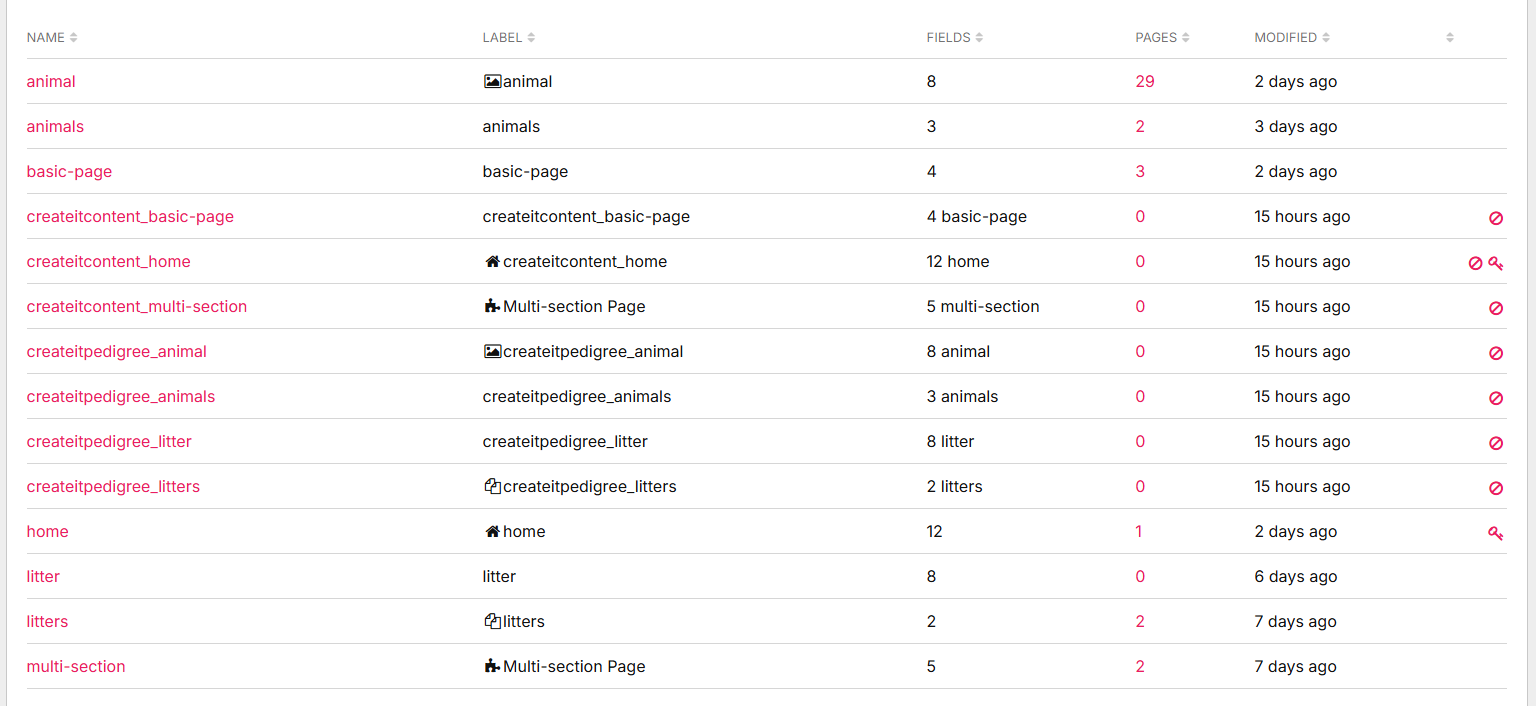Click the image icon beside animal label
Image resolution: width=1536 pixels, height=706 pixels.
(x=492, y=82)
